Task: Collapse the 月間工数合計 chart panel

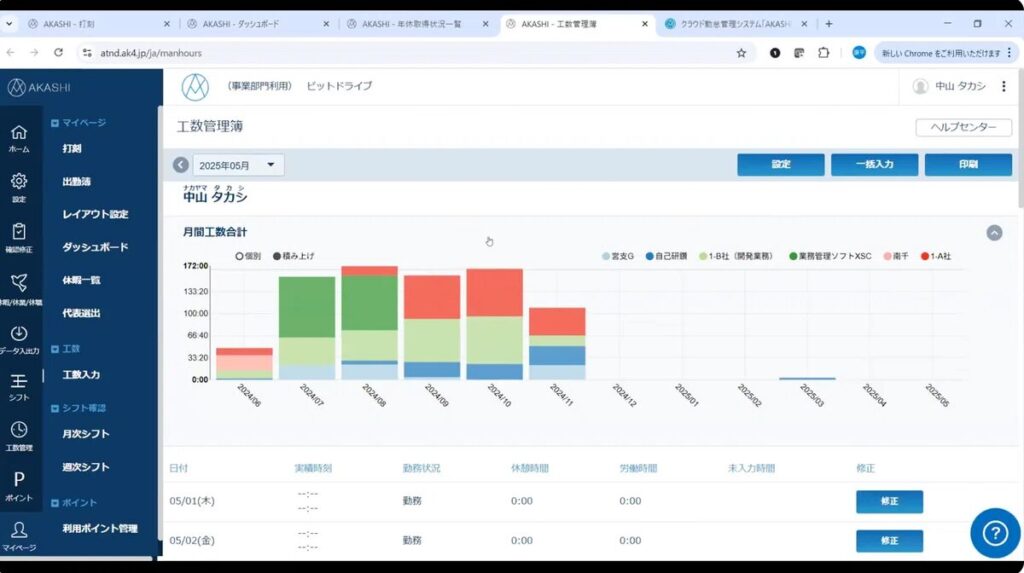Action: 994,232
